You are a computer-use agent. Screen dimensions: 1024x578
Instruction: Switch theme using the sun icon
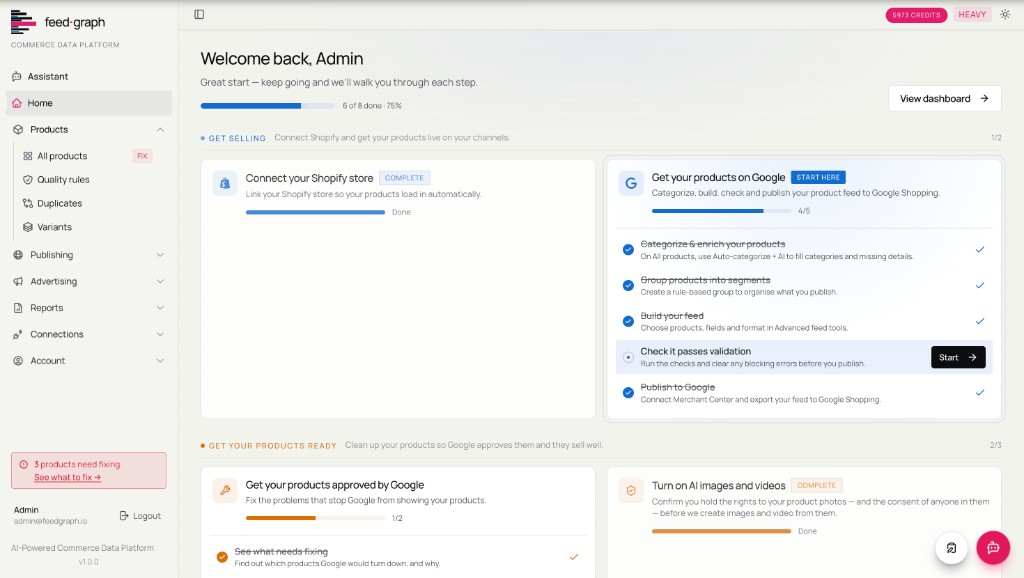tap(1005, 14)
